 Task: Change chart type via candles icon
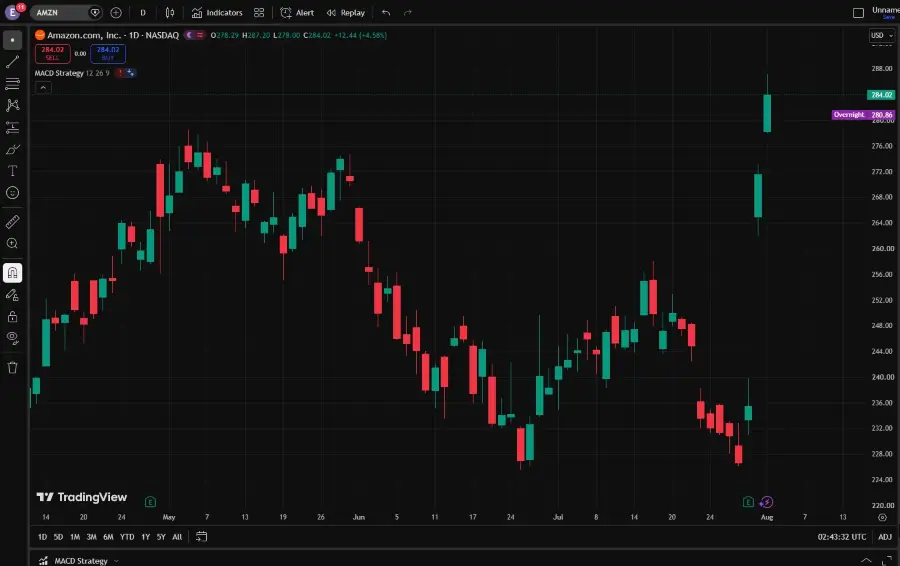click(x=170, y=13)
